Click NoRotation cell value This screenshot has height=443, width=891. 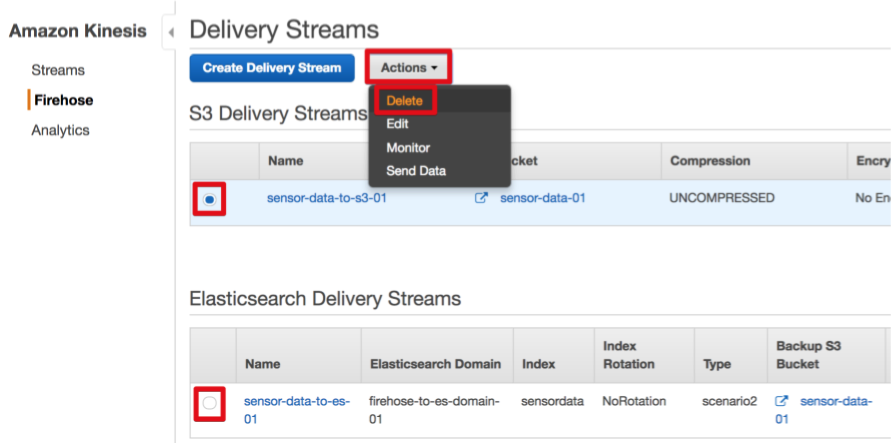click(634, 402)
